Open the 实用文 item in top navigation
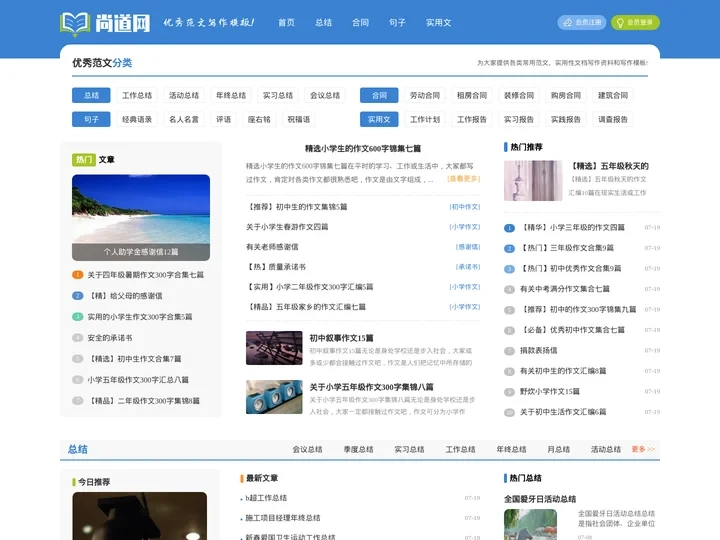The height and width of the screenshot is (540, 720). (439, 22)
